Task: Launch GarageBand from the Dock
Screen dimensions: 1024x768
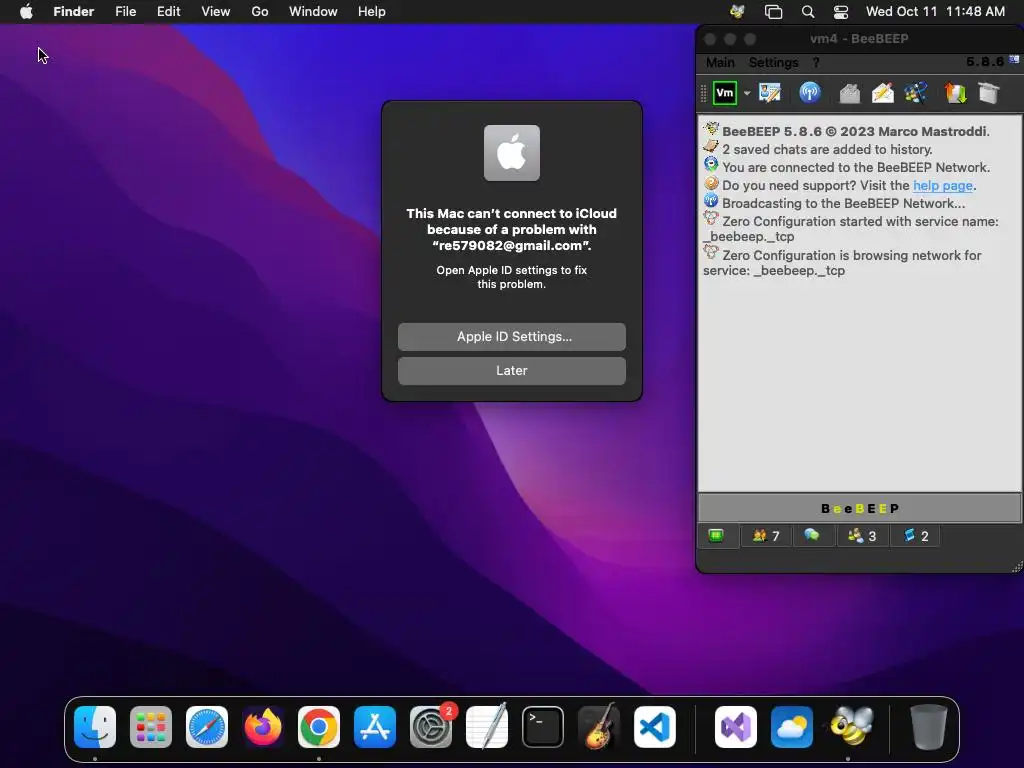Action: [x=599, y=726]
